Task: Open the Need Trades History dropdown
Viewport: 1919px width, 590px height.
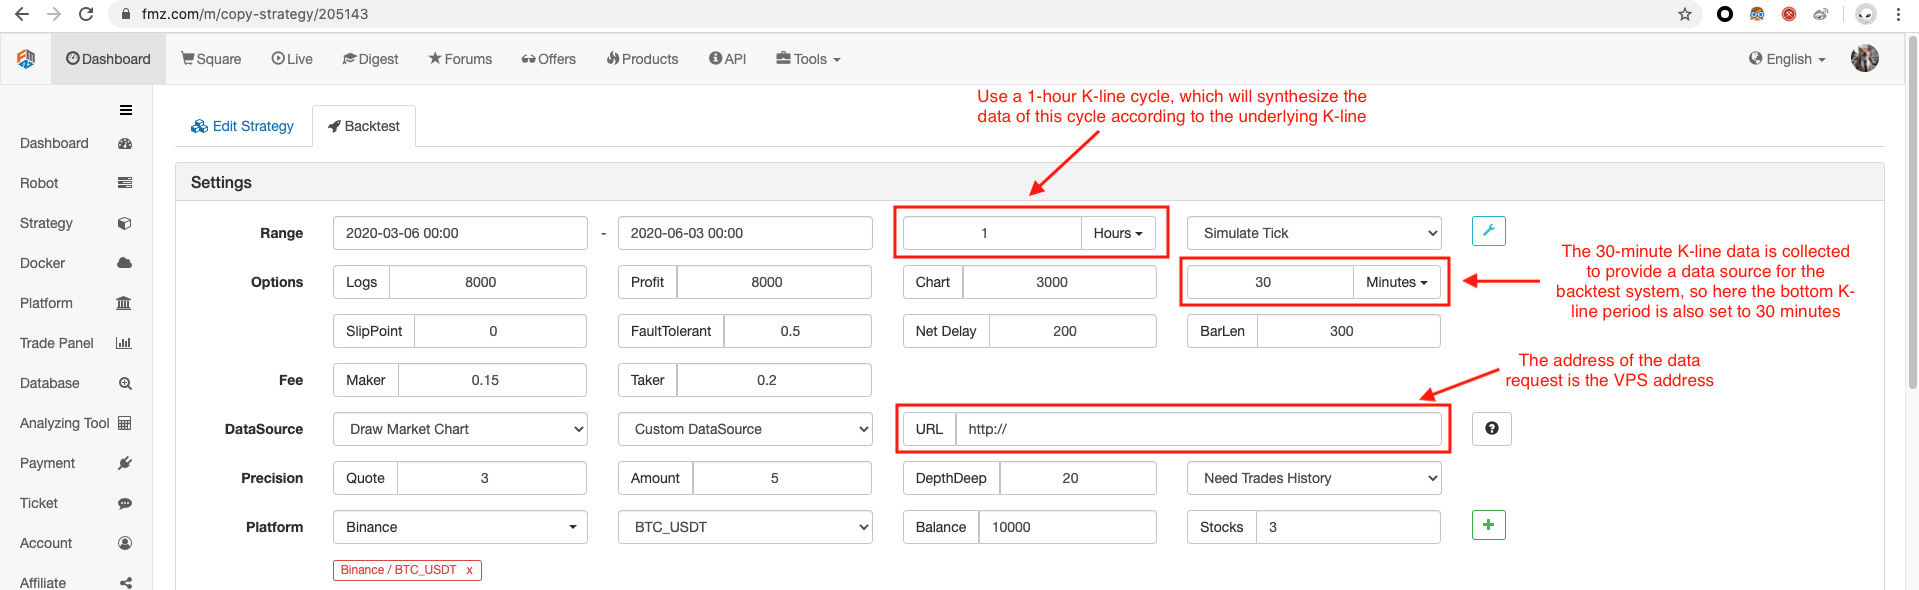Action: (x=1314, y=478)
